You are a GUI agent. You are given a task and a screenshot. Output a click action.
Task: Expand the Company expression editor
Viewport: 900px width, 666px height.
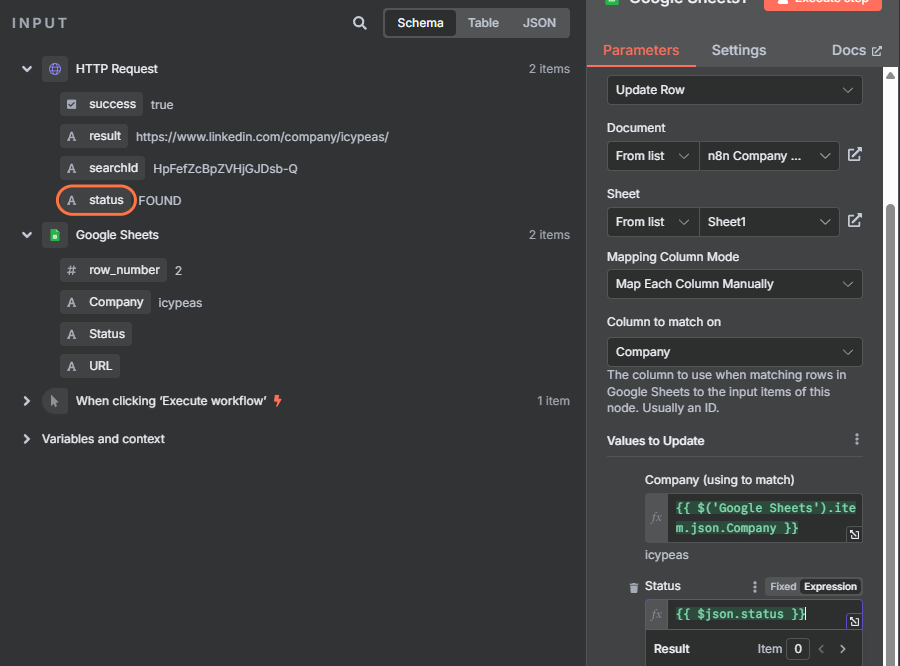(x=854, y=535)
